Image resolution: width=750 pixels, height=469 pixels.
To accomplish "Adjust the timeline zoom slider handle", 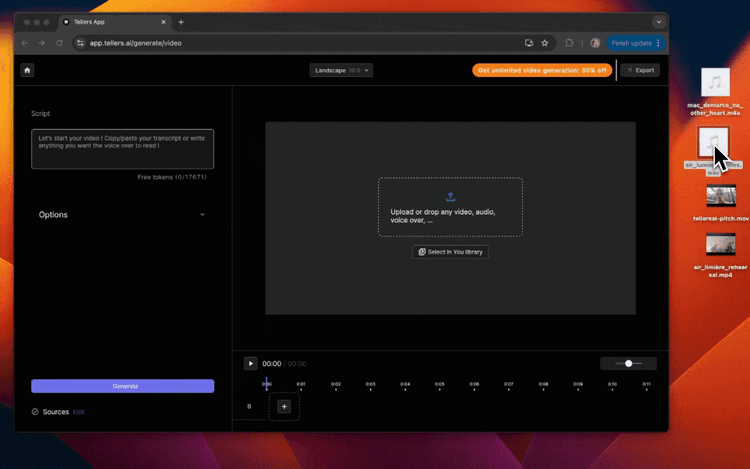I will (x=629, y=364).
